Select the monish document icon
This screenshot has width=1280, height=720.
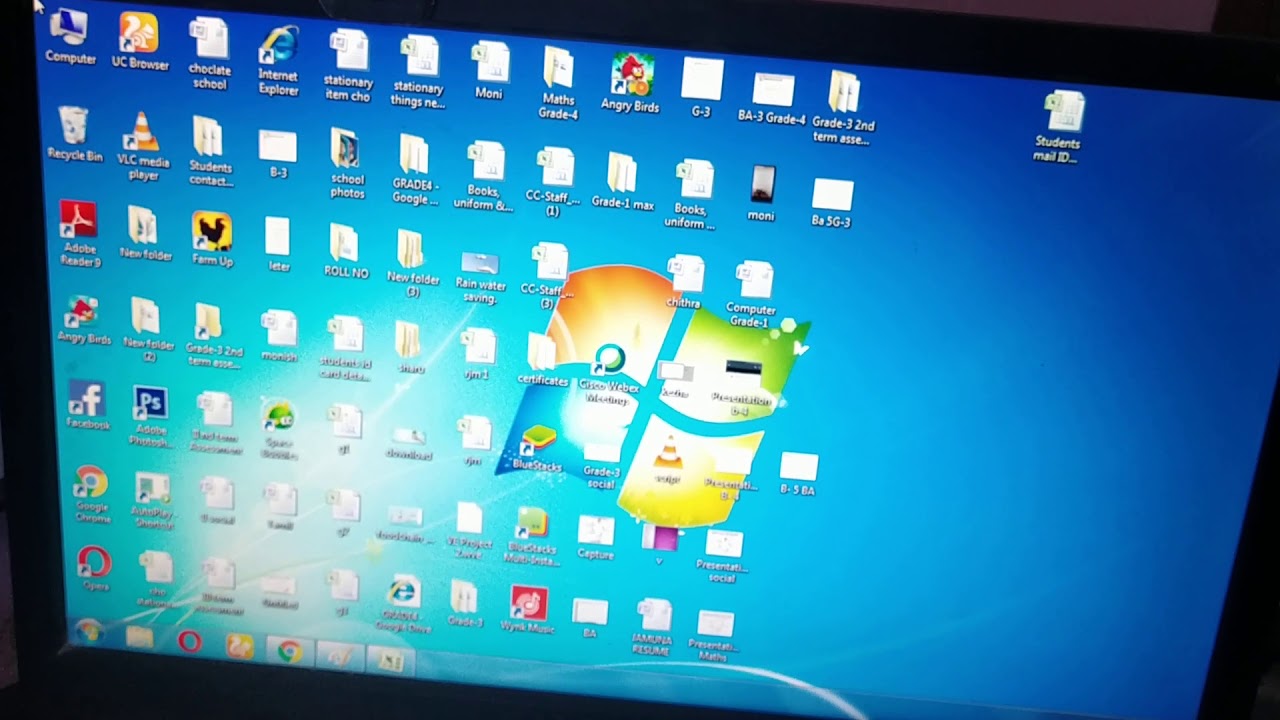click(x=279, y=335)
